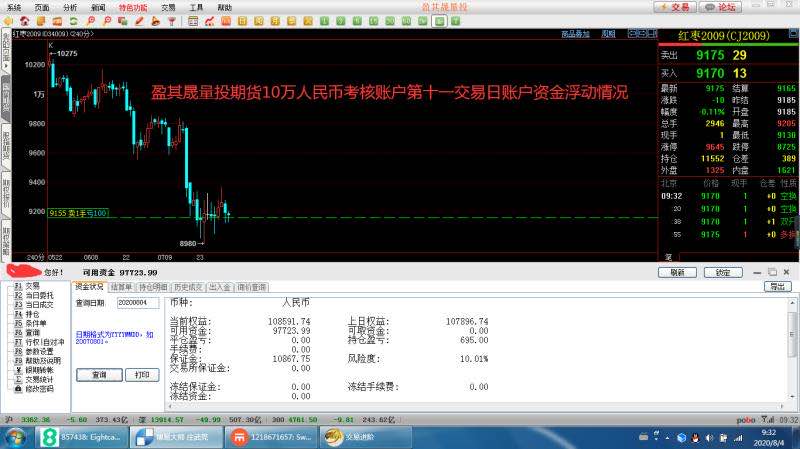
Task: Click the QQ penguin tray icon
Action: pyautogui.click(x=695, y=438)
